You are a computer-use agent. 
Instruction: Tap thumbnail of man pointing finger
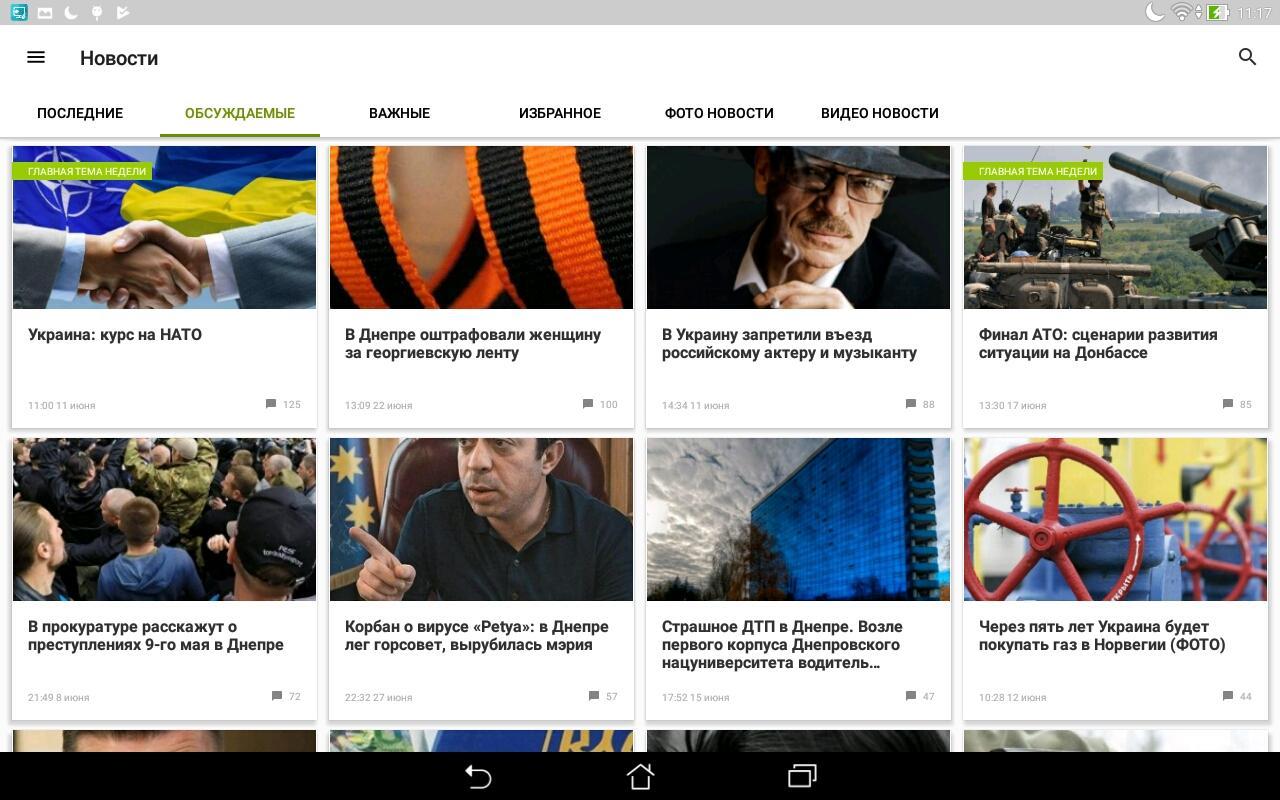[x=481, y=519]
